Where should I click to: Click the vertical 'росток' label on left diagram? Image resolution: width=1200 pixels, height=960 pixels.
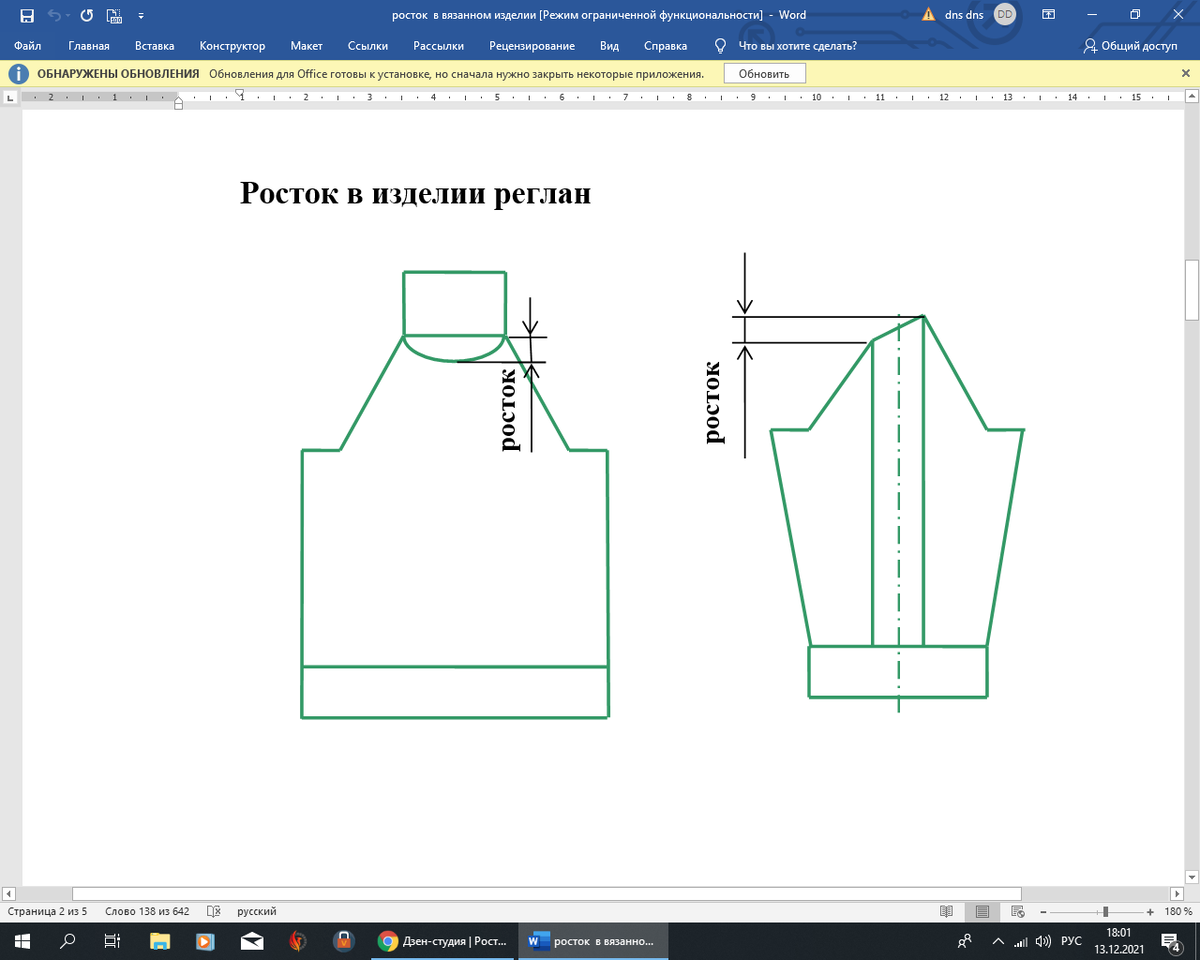[510, 409]
